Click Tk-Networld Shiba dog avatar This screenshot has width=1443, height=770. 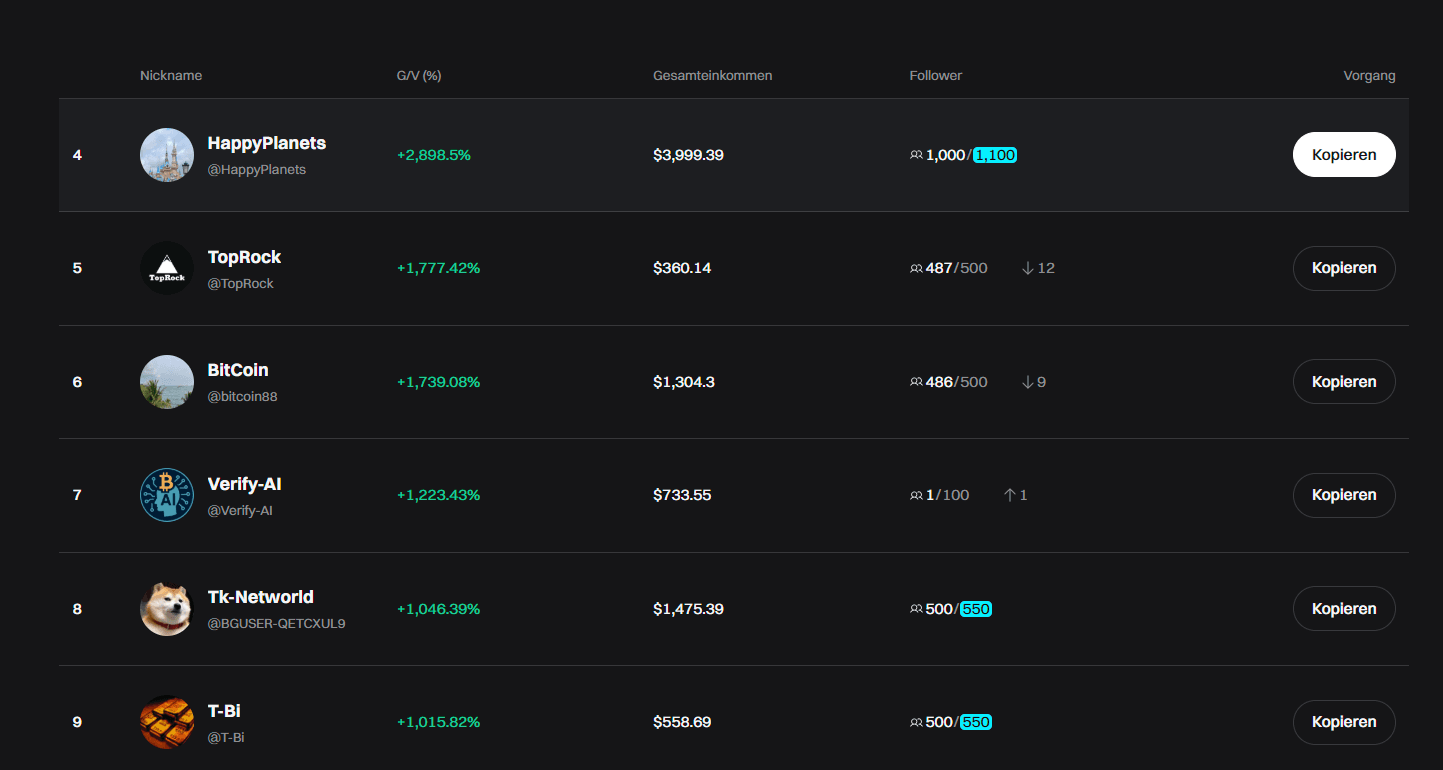[x=167, y=609]
